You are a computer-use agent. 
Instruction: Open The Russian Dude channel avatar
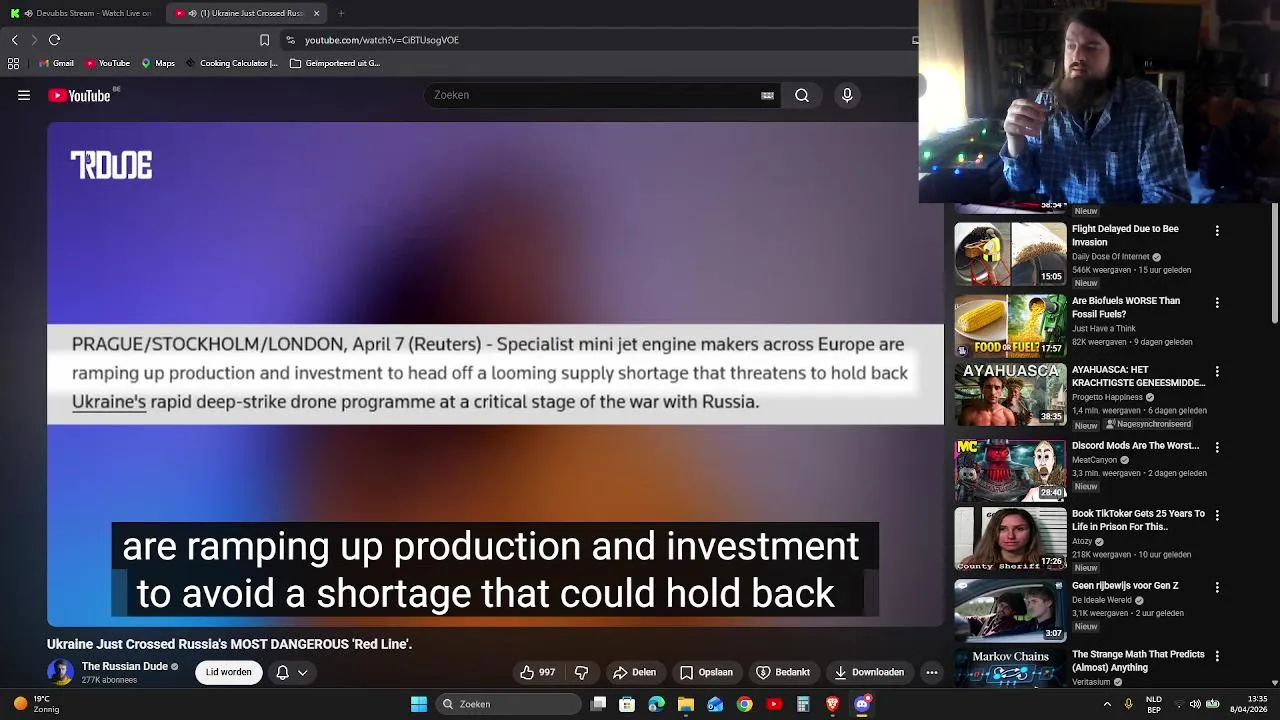60,672
